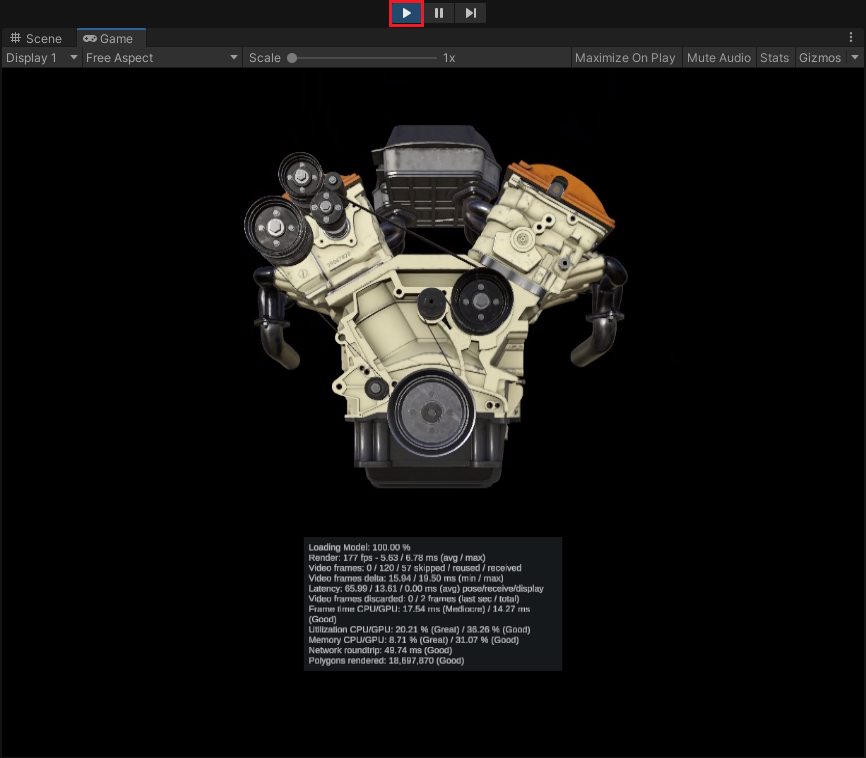The width and height of the screenshot is (866, 758).
Task: Mute audio for the Game view
Action: tap(718, 57)
